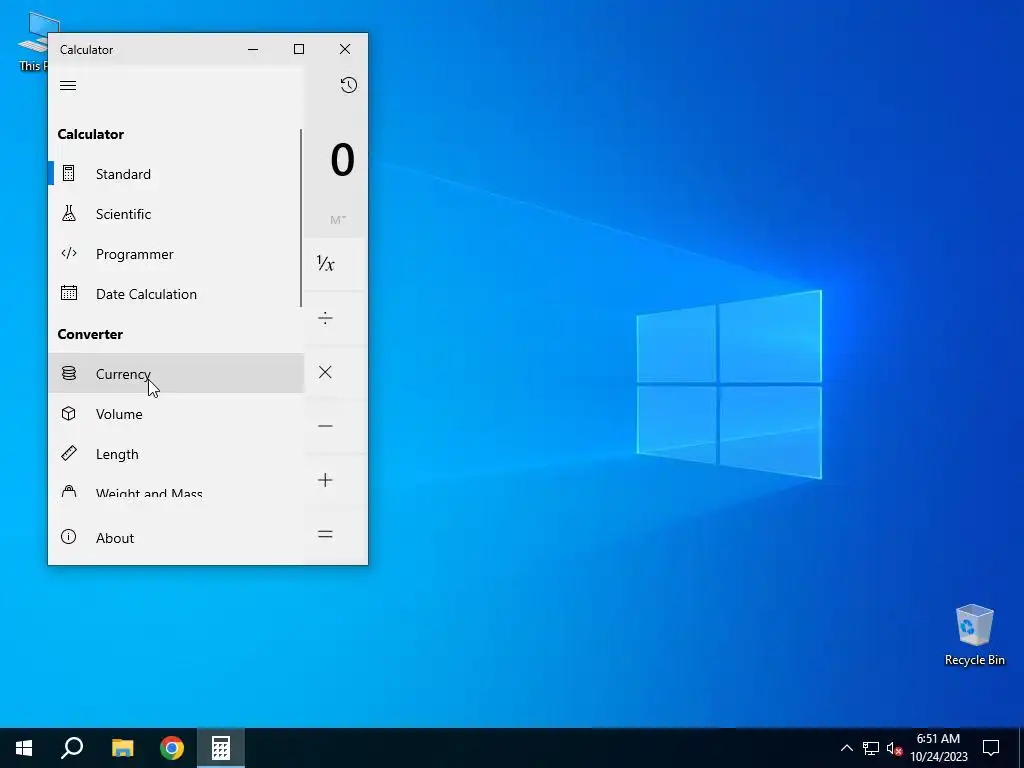Close the Calculator window

(x=345, y=49)
